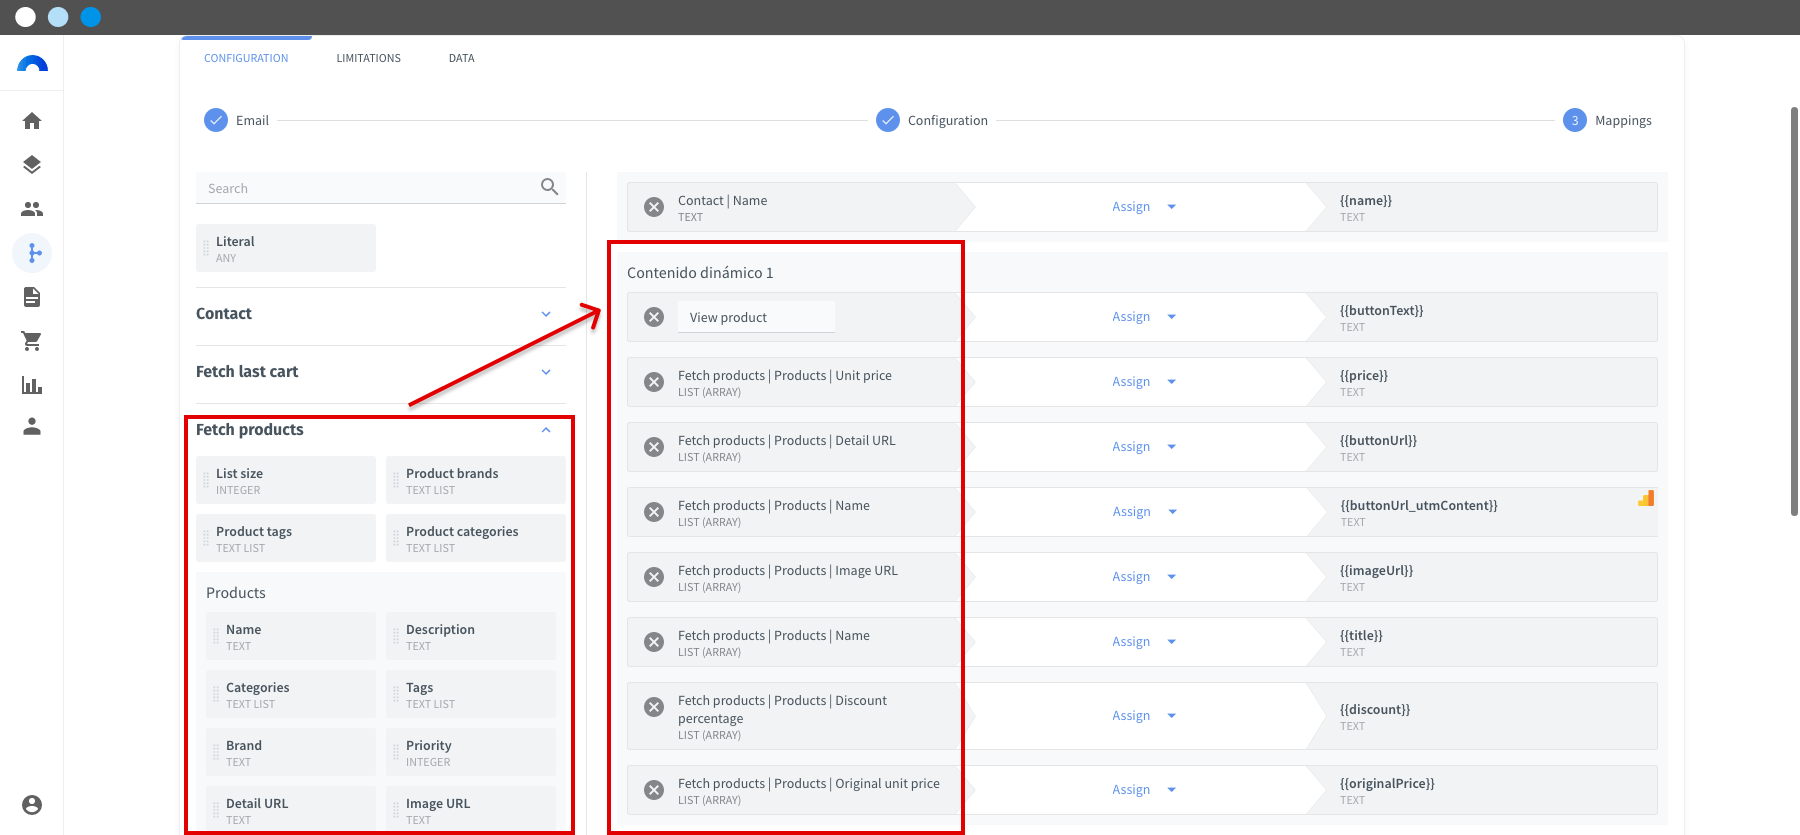Click the blue logo at sidebar top
The width and height of the screenshot is (1800, 835).
coord(32,64)
